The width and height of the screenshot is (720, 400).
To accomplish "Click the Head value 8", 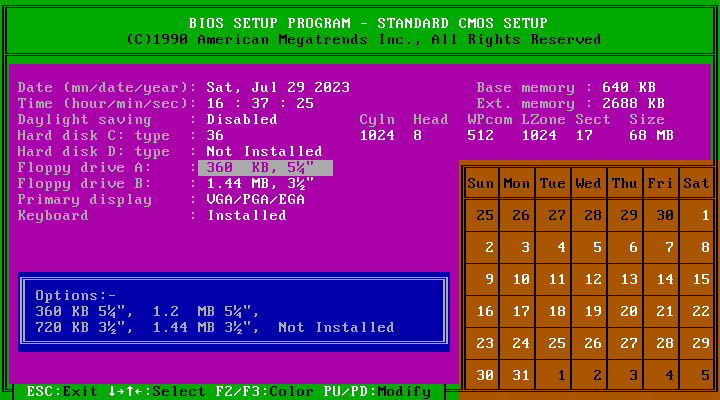I will 417,135.
